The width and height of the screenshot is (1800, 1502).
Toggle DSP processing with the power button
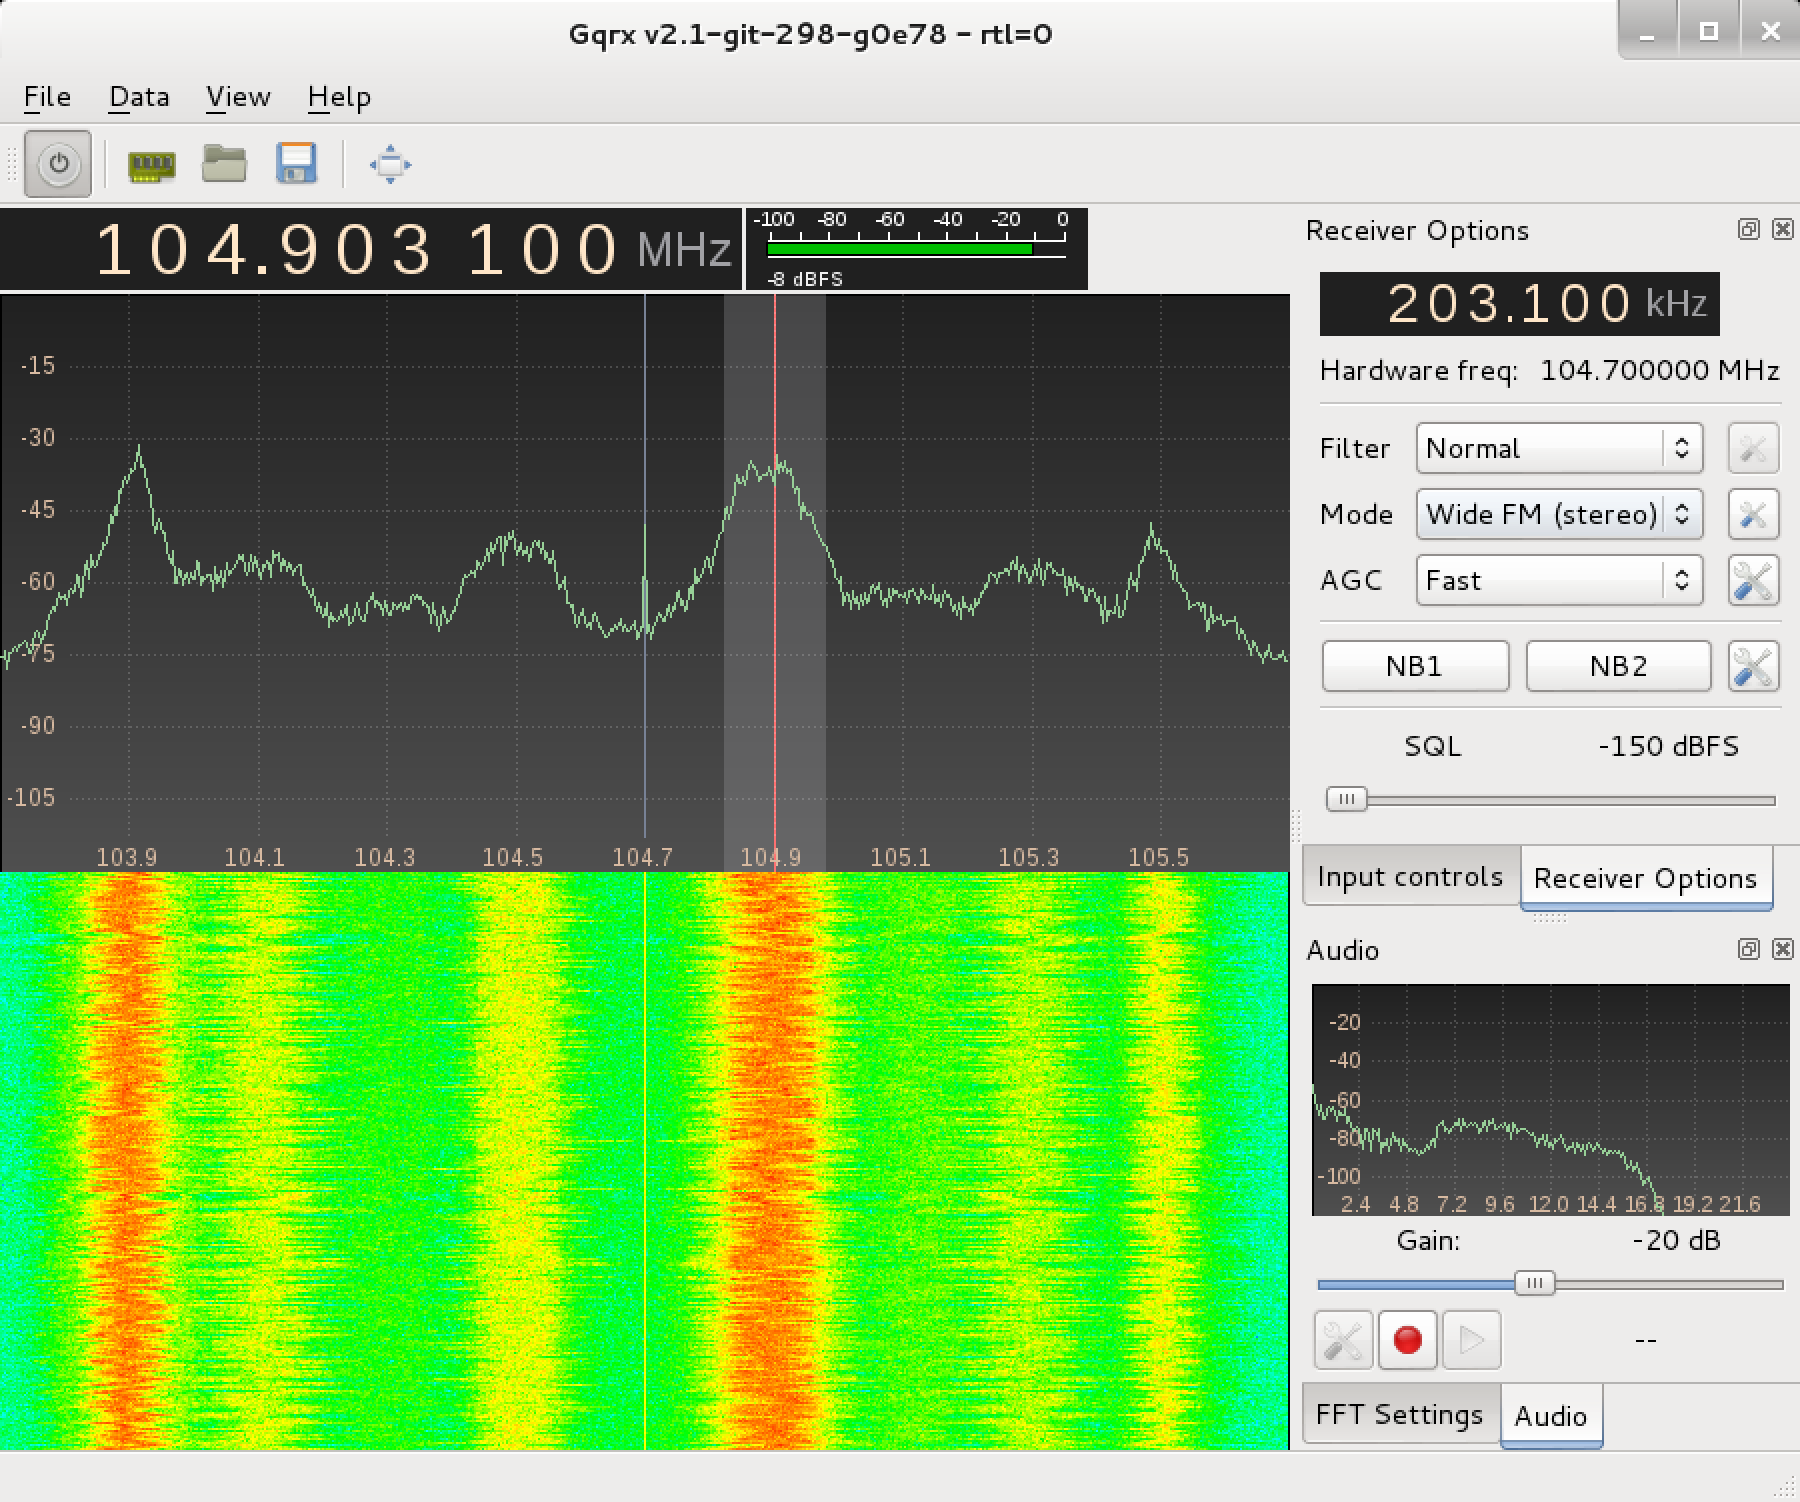(x=57, y=165)
